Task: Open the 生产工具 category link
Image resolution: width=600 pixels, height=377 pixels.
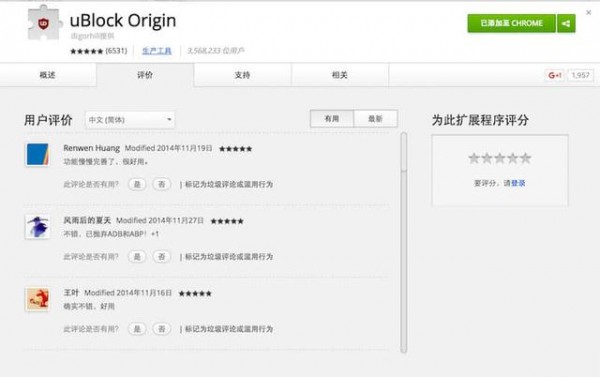Action: (x=157, y=51)
